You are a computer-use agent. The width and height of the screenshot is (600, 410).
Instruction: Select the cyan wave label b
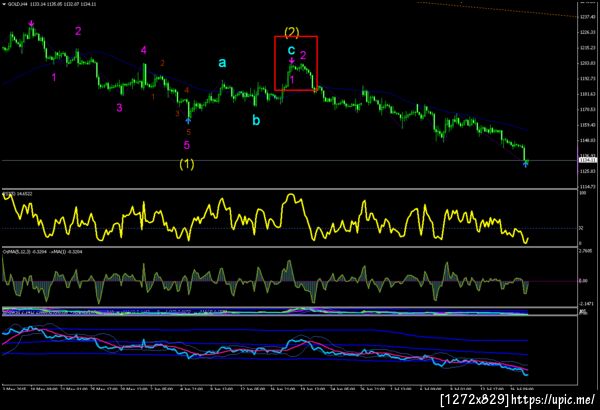click(x=256, y=120)
